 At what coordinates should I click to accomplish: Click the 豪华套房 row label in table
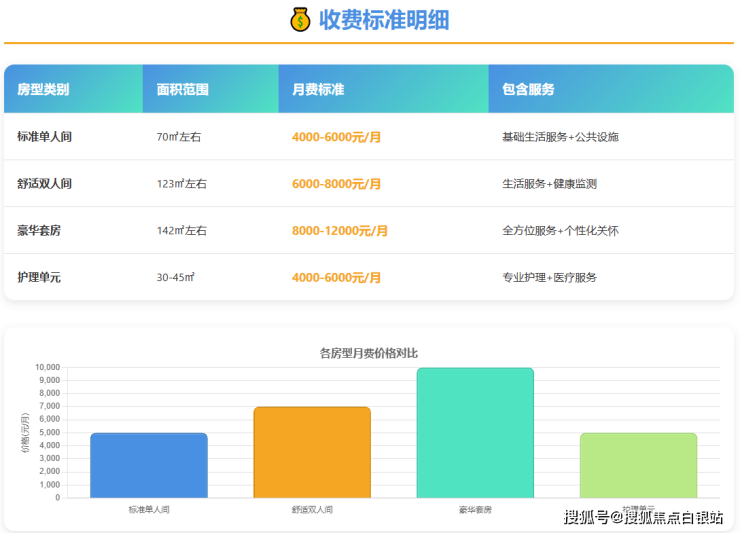click(39, 231)
